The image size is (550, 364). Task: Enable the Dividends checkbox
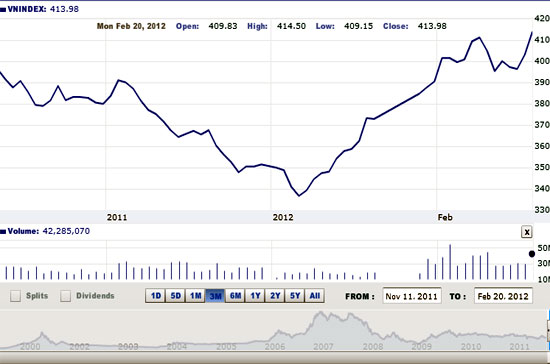(65, 296)
